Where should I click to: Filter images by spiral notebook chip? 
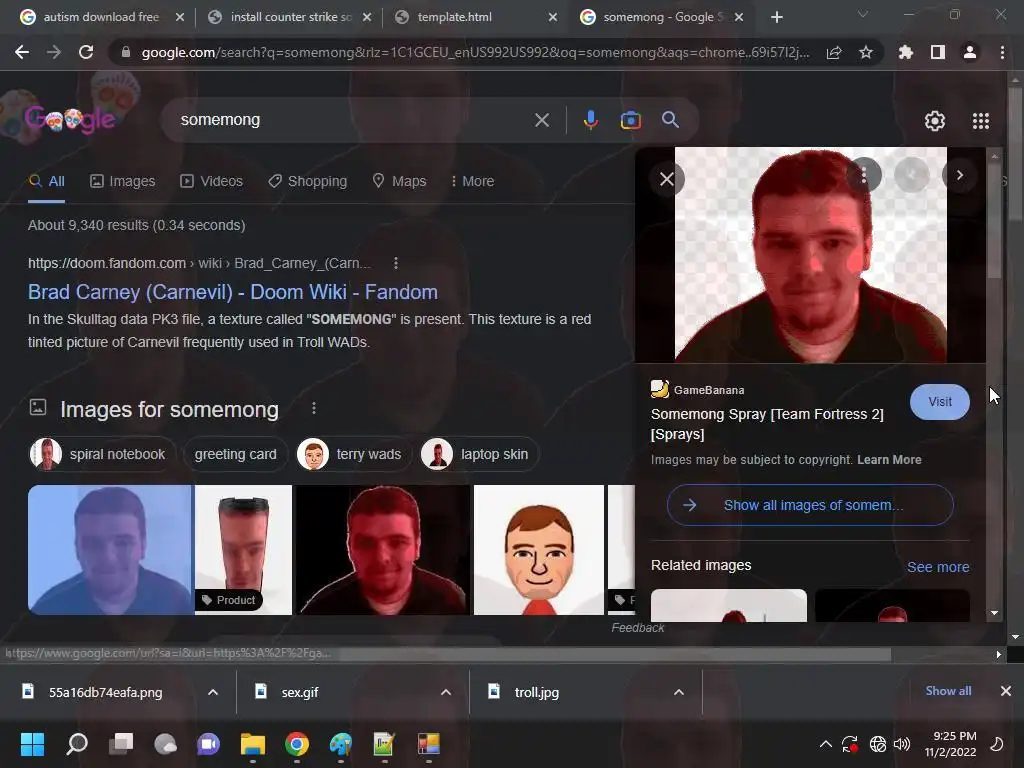coord(101,454)
